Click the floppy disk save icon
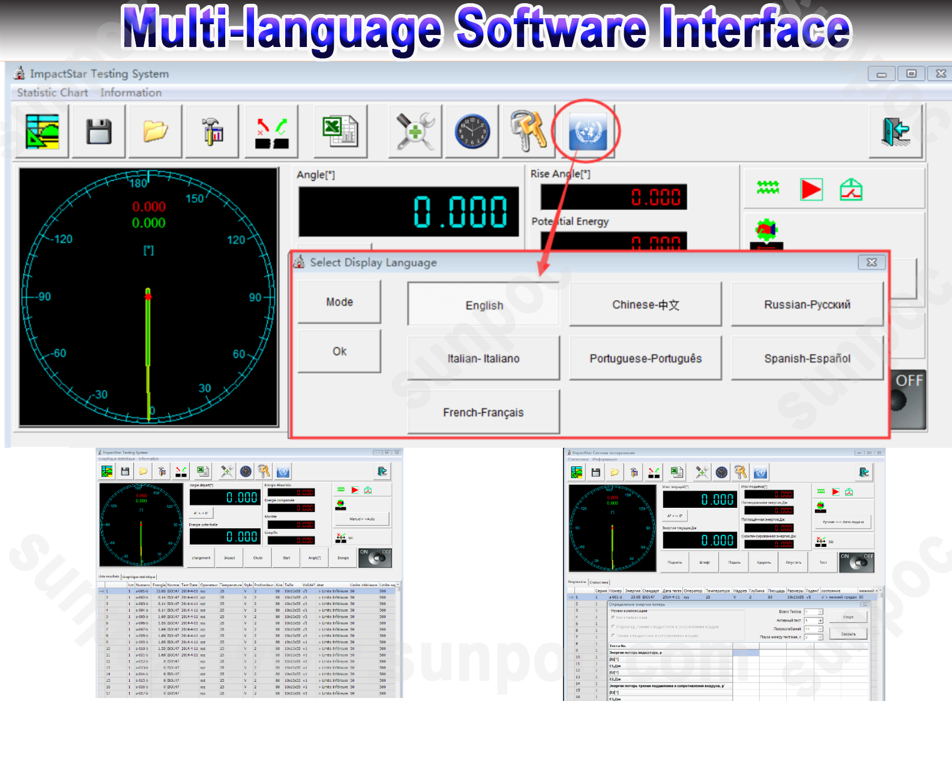 98,131
